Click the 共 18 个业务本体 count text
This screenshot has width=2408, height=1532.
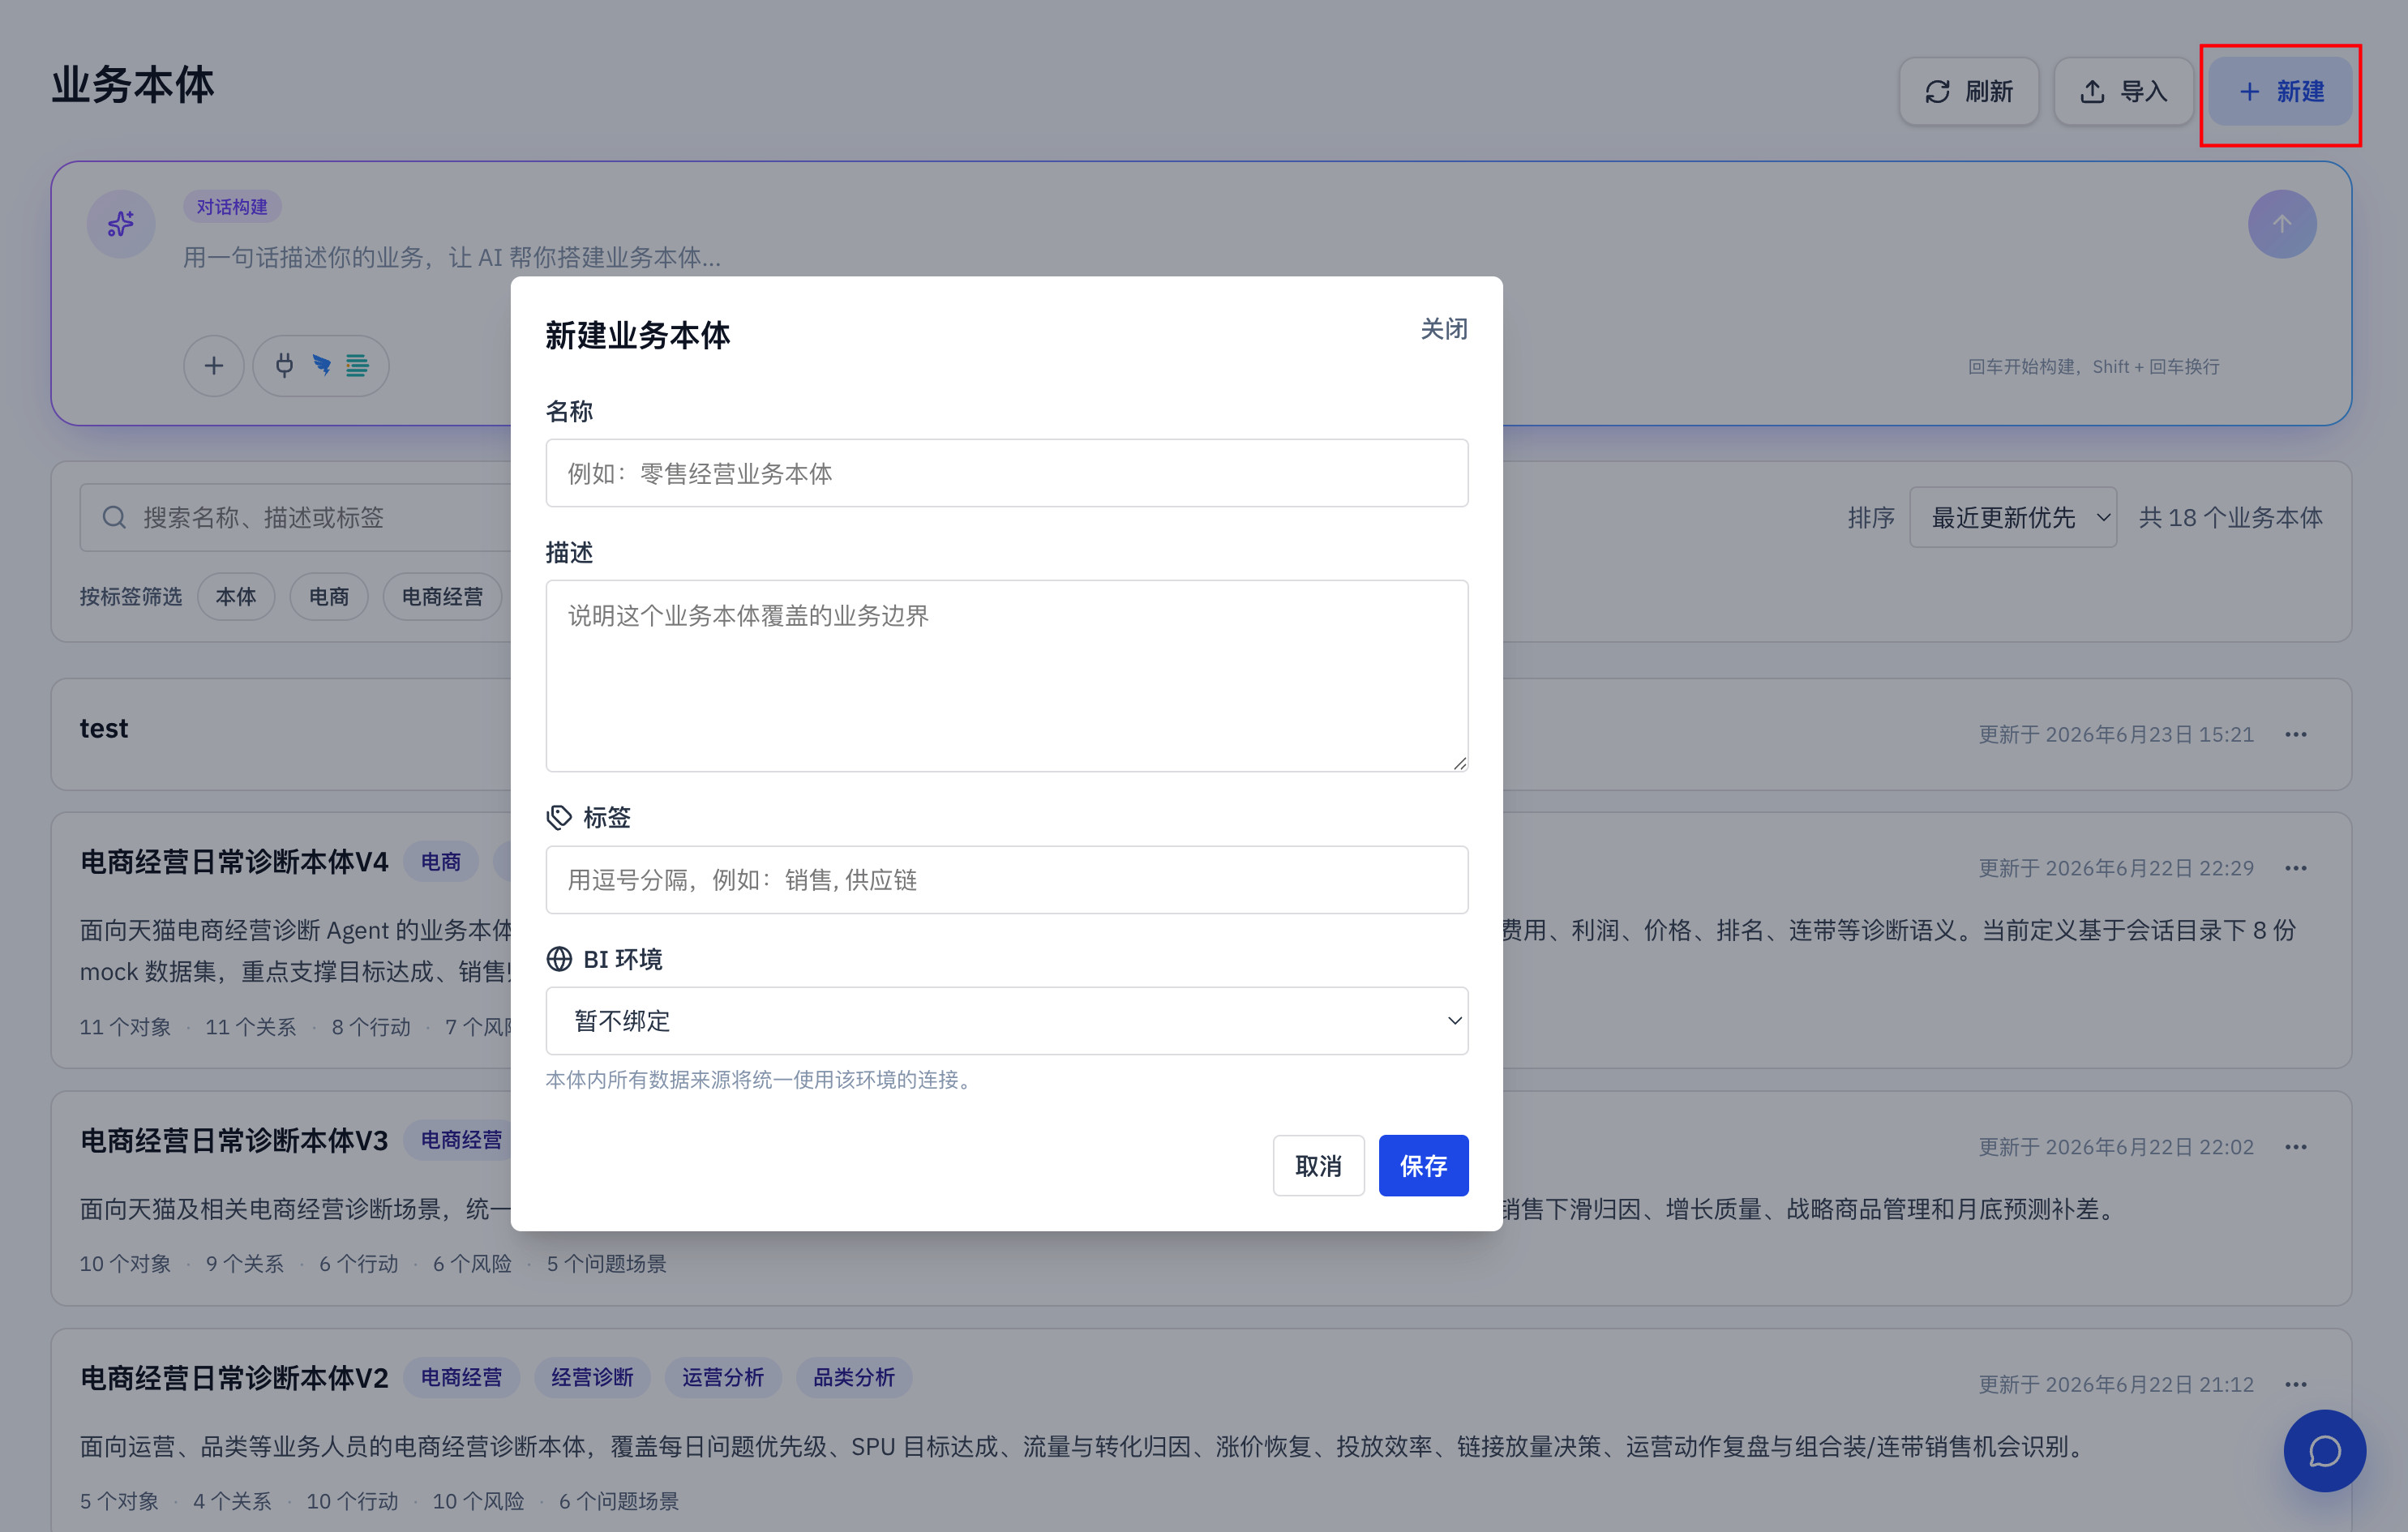[2231, 518]
